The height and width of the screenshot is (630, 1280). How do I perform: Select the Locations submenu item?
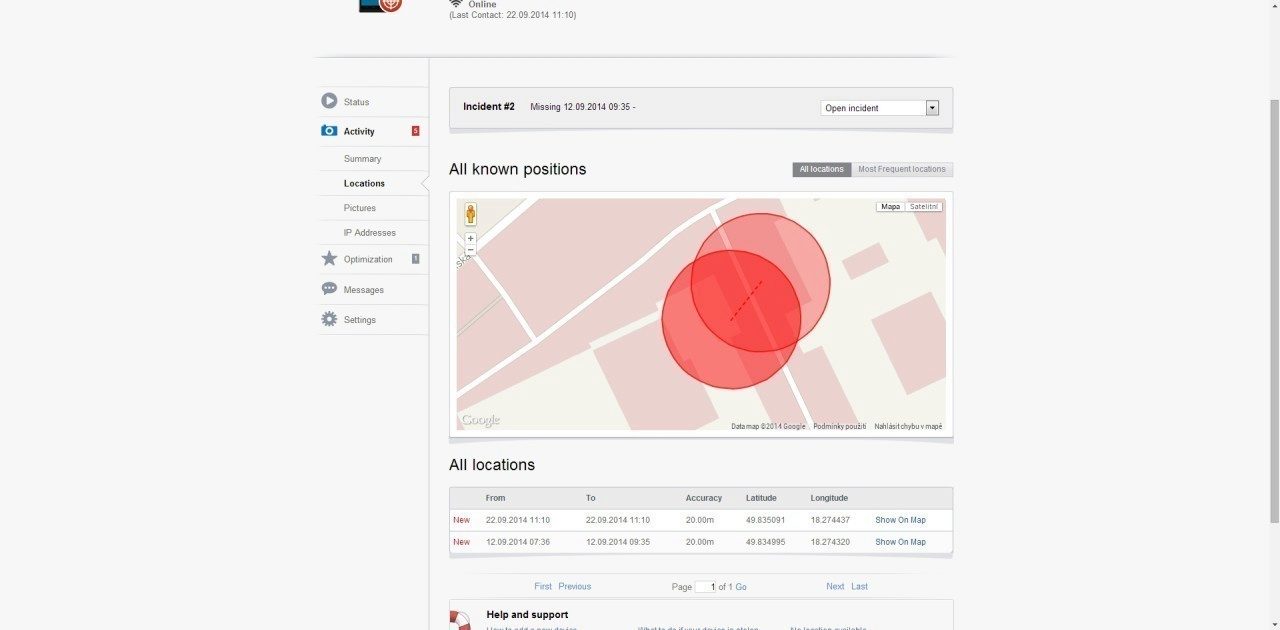pyautogui.click(x=364, y=183)
